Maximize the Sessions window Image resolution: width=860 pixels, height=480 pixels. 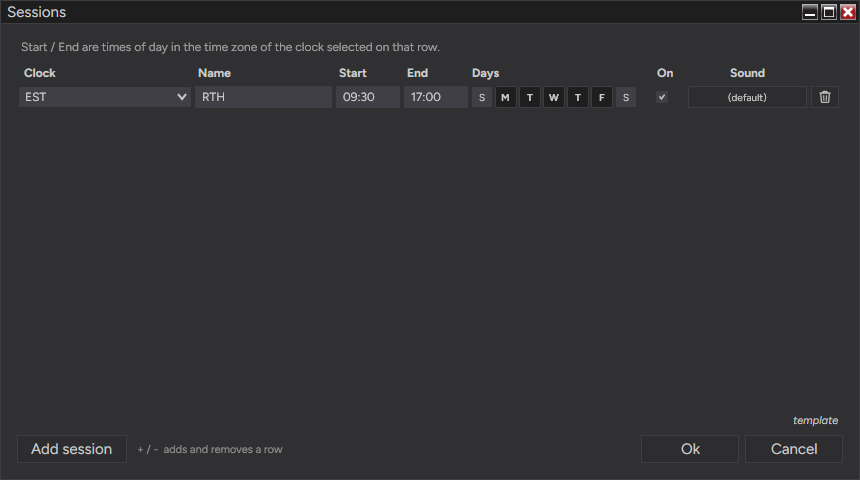(x=829, y=12)
